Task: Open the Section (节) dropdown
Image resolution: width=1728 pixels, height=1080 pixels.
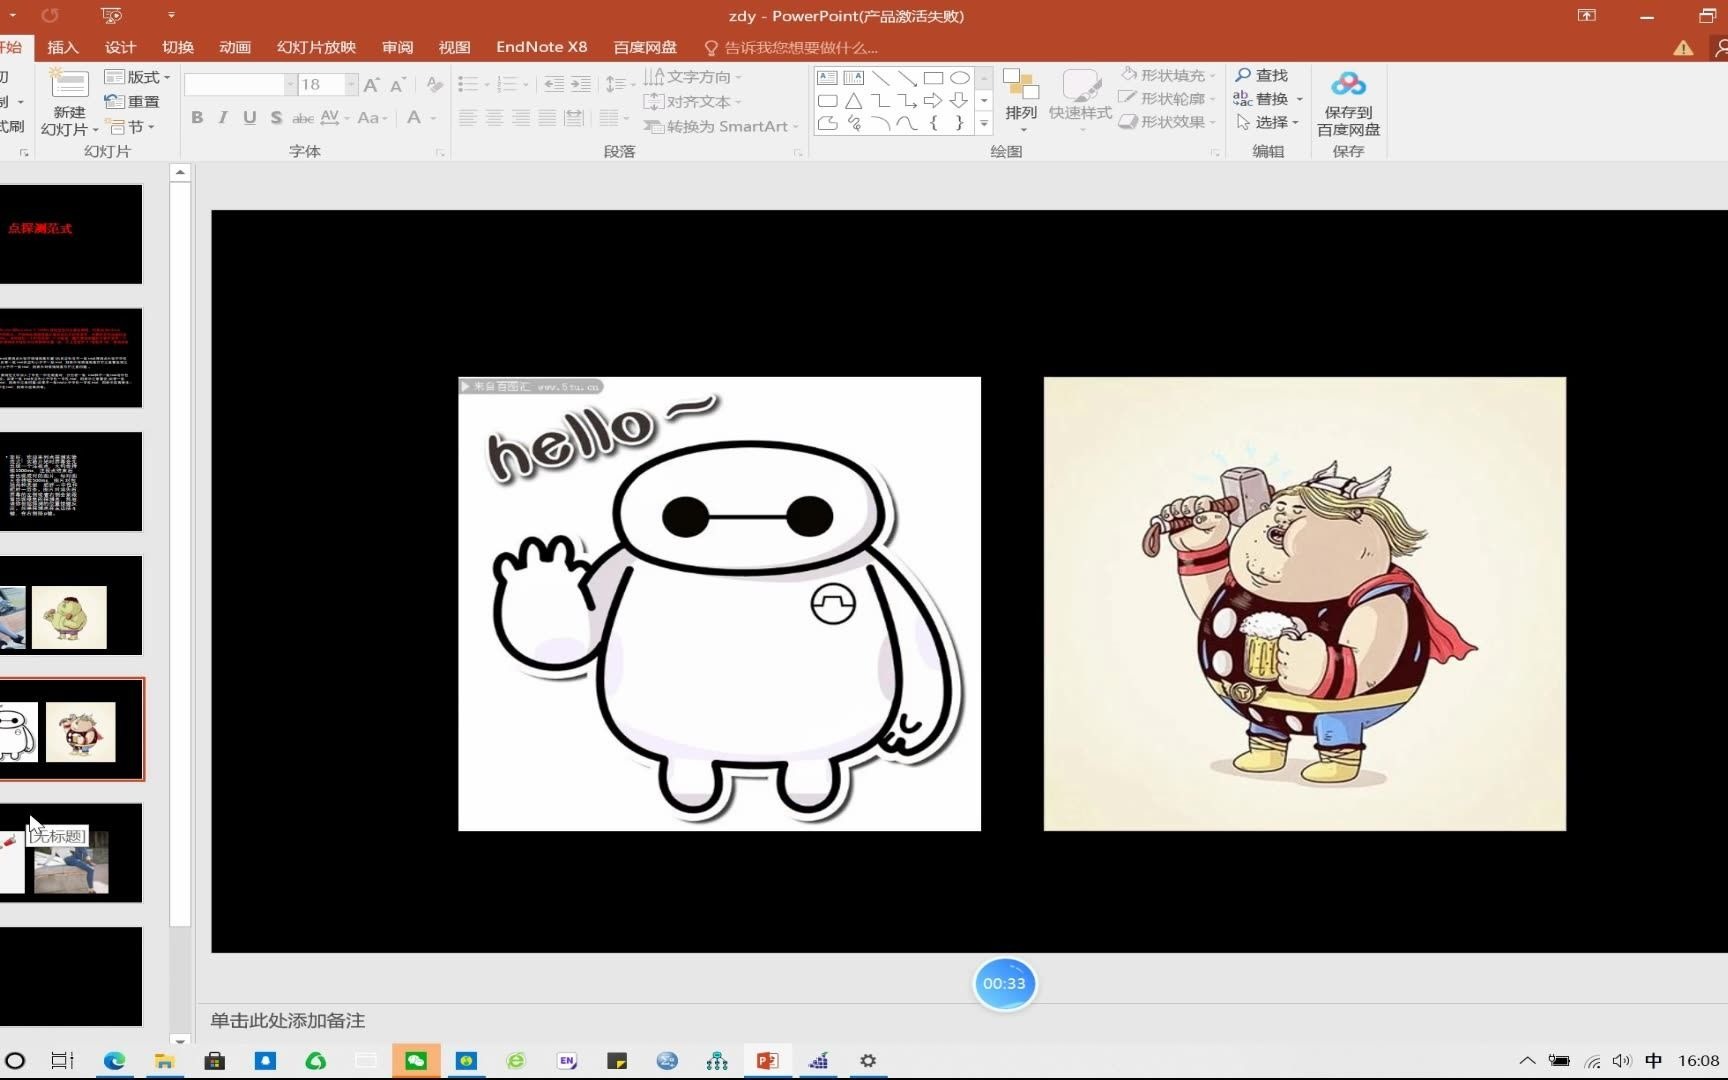Action: pyautogui.click(x=132, y=127)
